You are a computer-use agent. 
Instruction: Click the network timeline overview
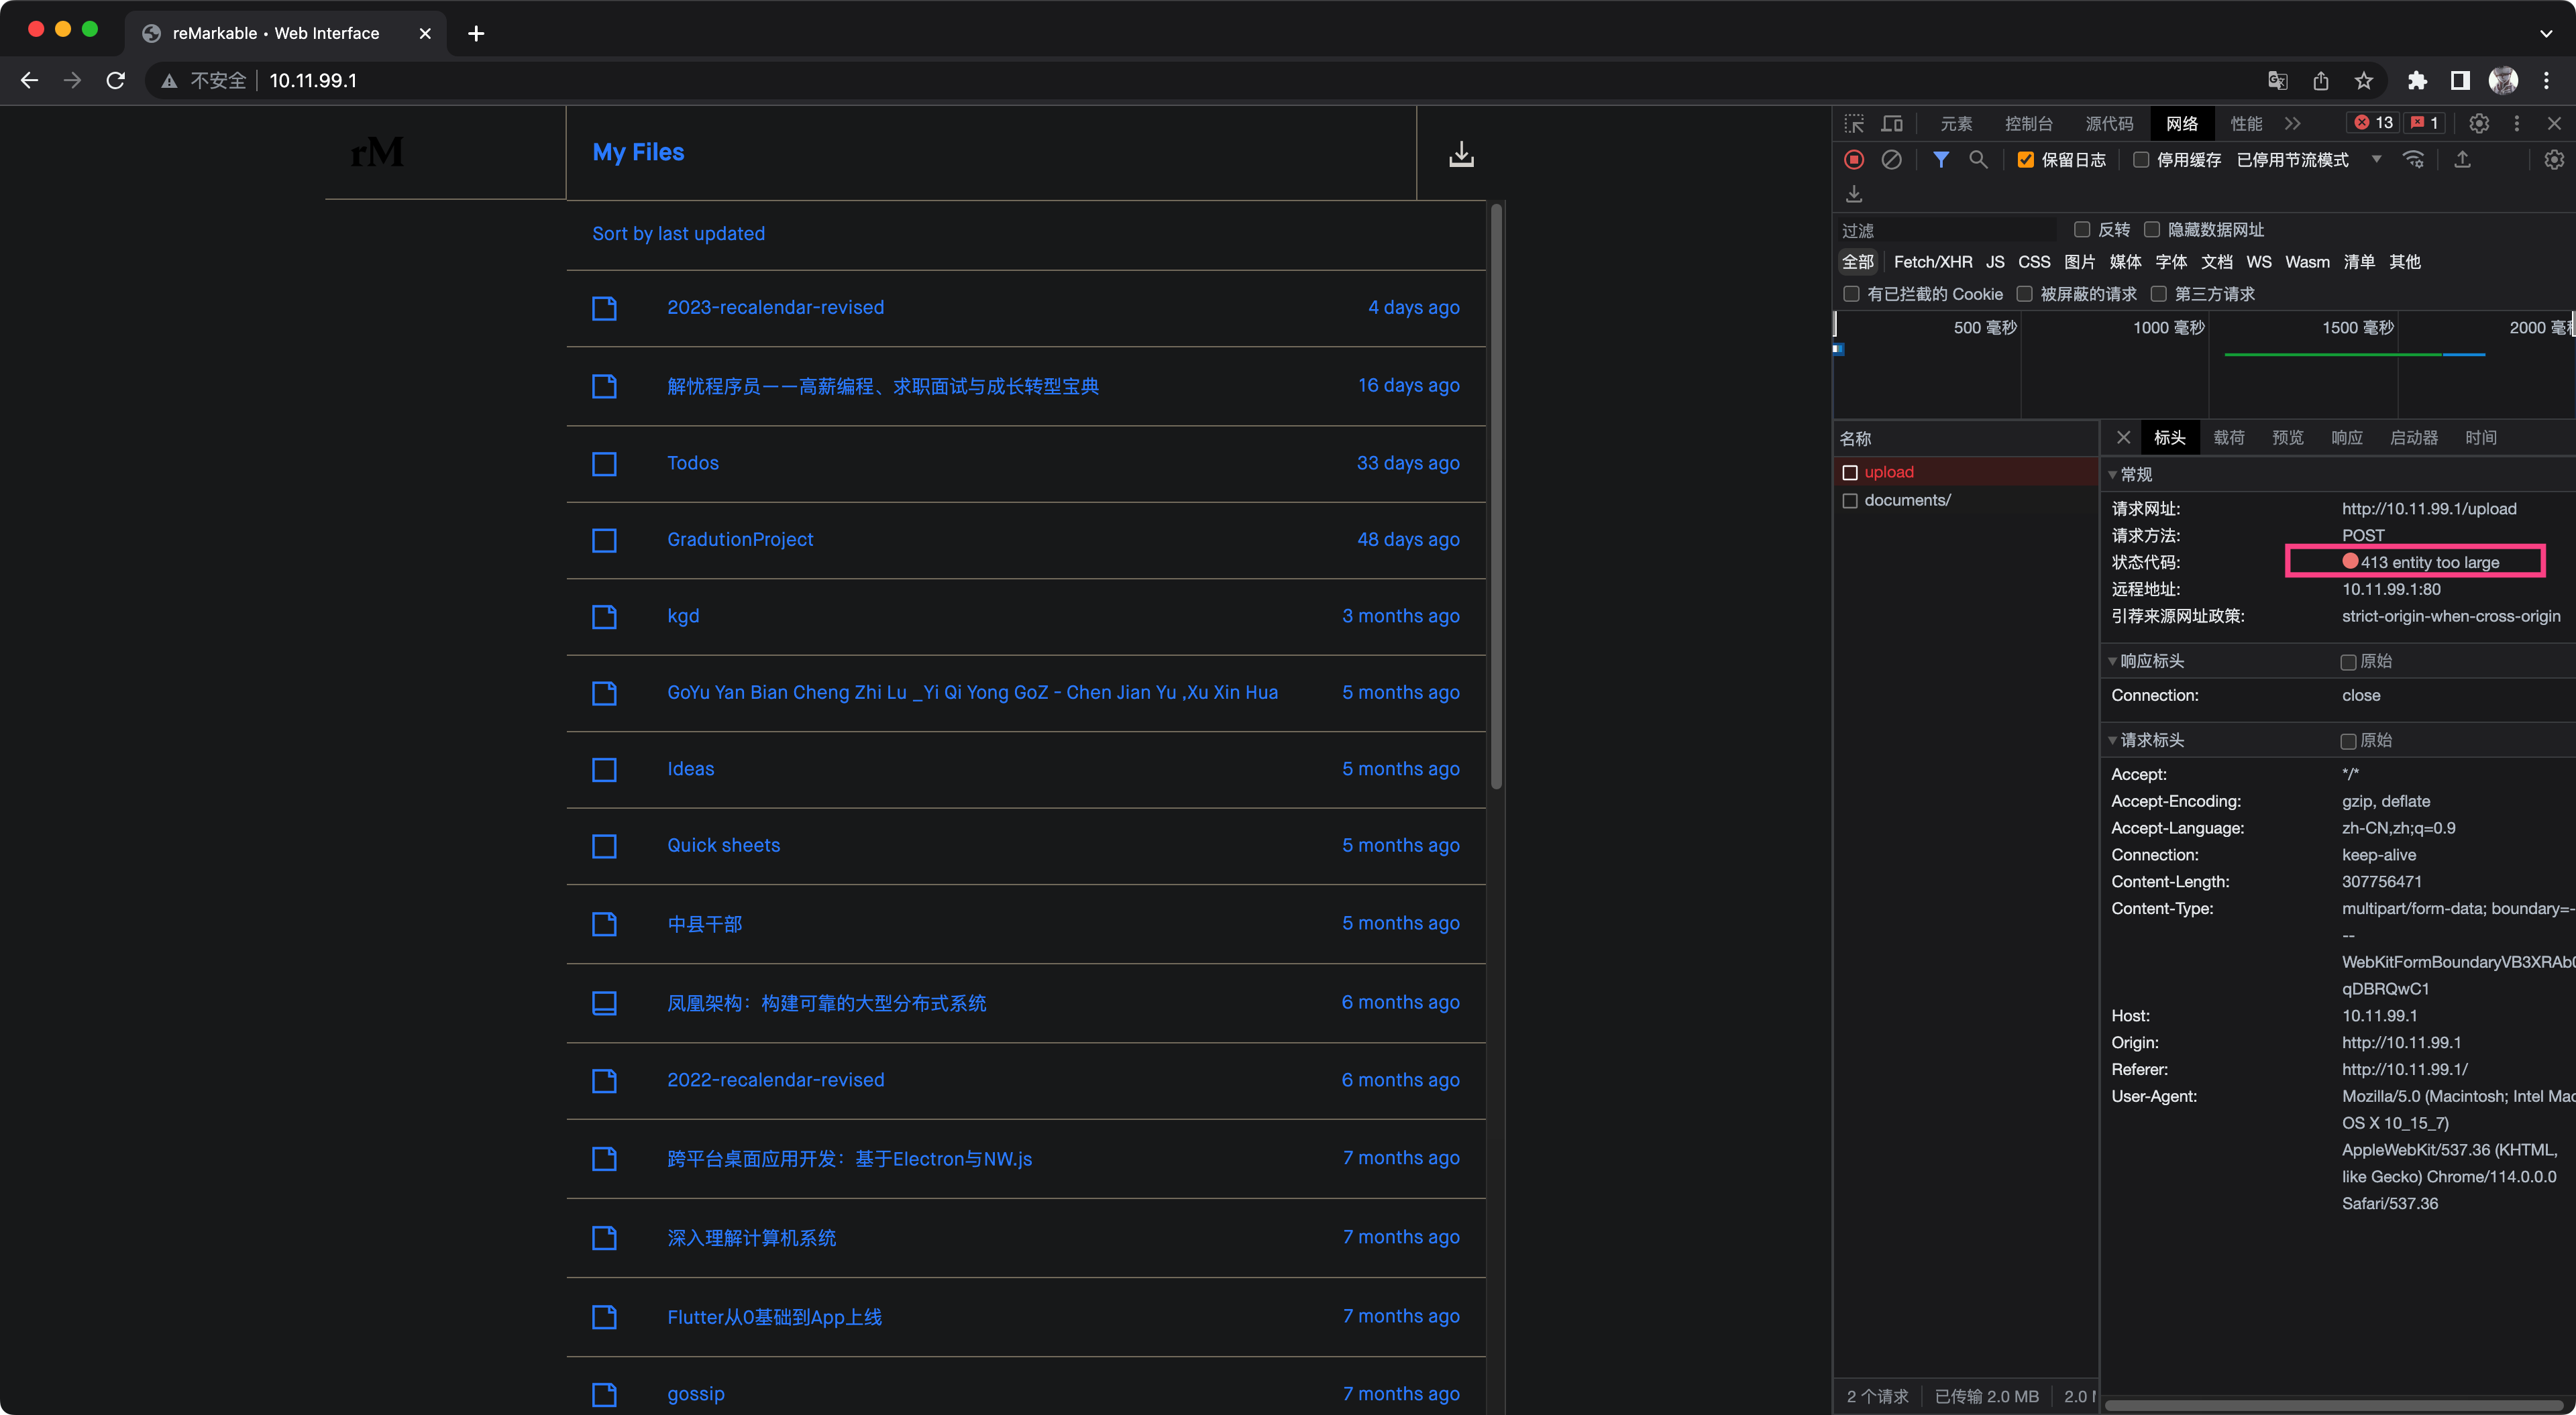2204,365
